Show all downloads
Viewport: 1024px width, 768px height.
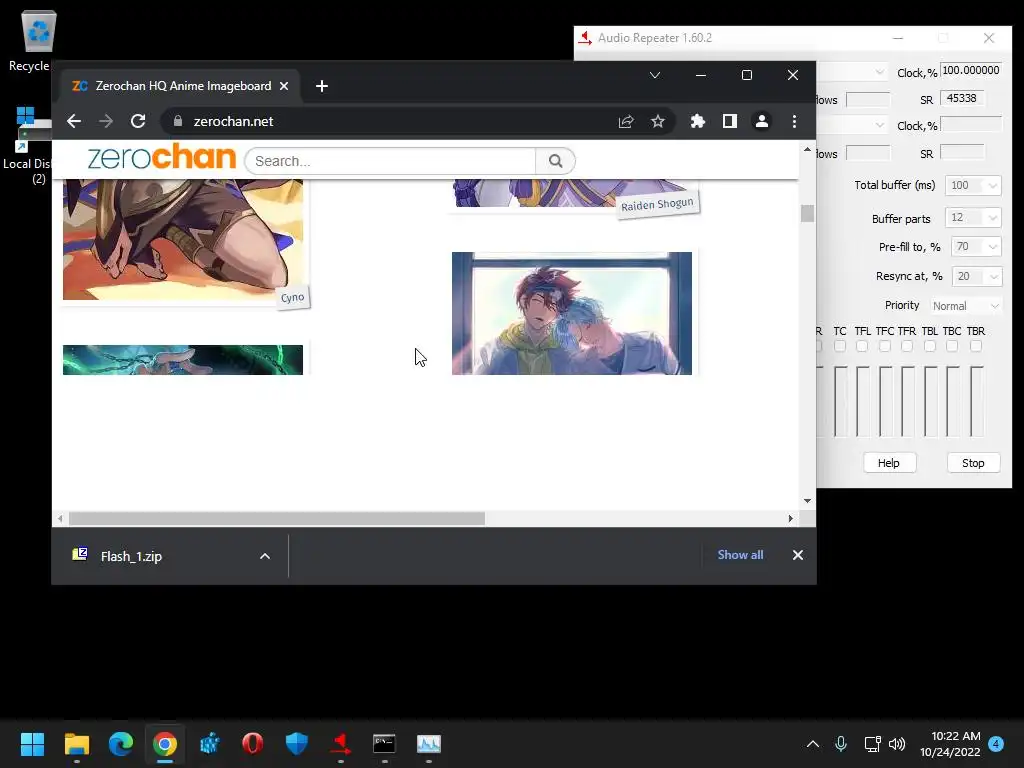click(740, 555)
